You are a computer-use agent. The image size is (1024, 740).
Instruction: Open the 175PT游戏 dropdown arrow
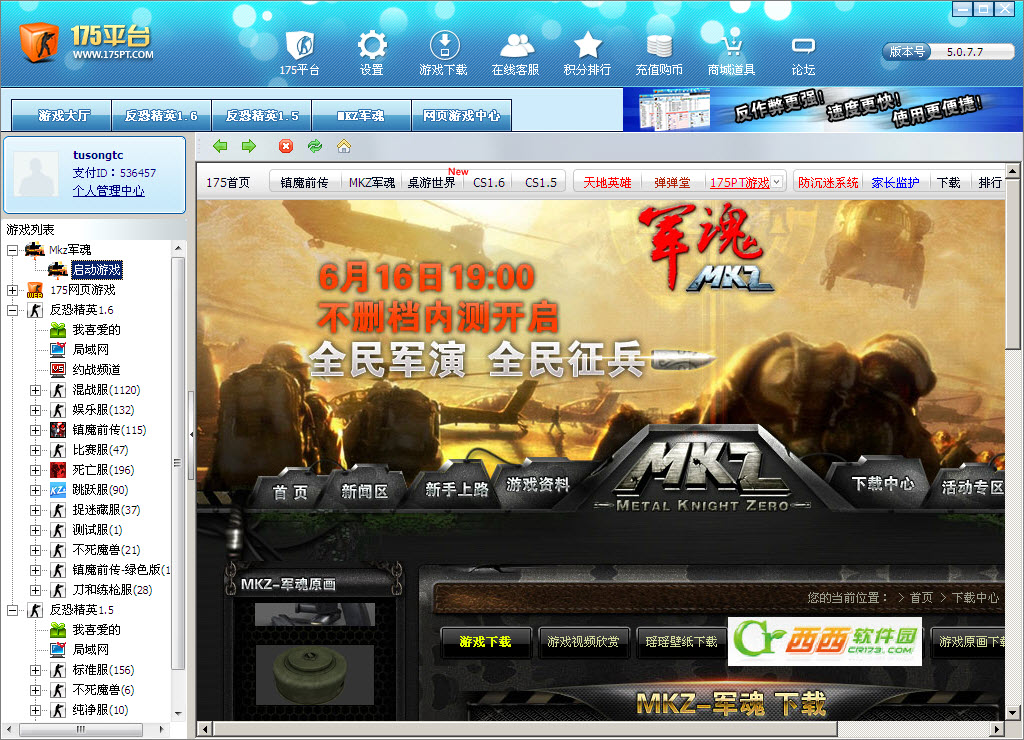(776, 182)
